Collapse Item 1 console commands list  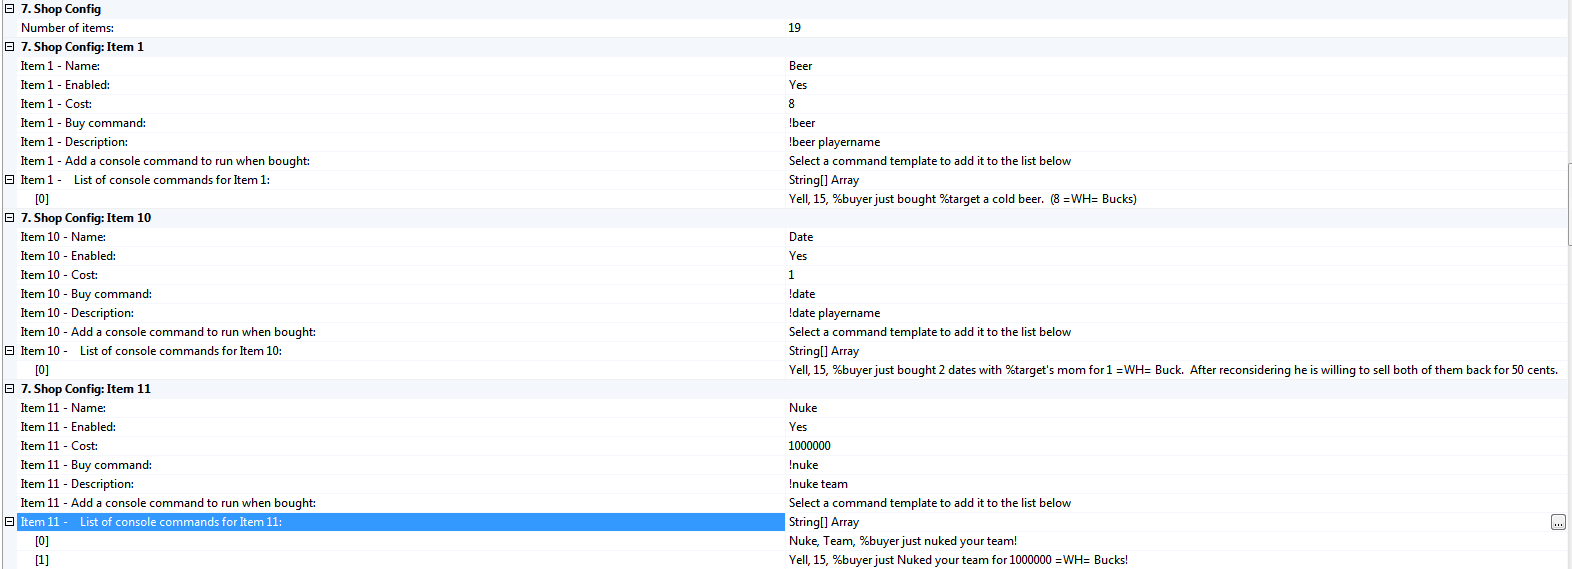[9, 180]
